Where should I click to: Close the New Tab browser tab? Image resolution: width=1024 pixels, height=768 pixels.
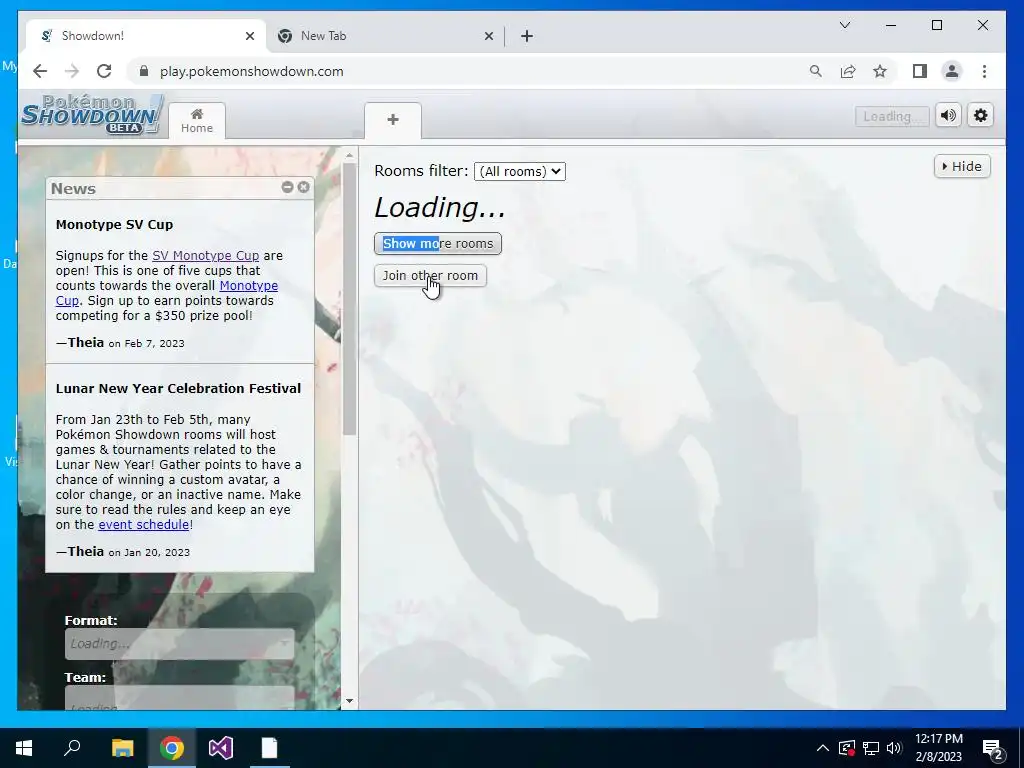[x=488, y=36]
